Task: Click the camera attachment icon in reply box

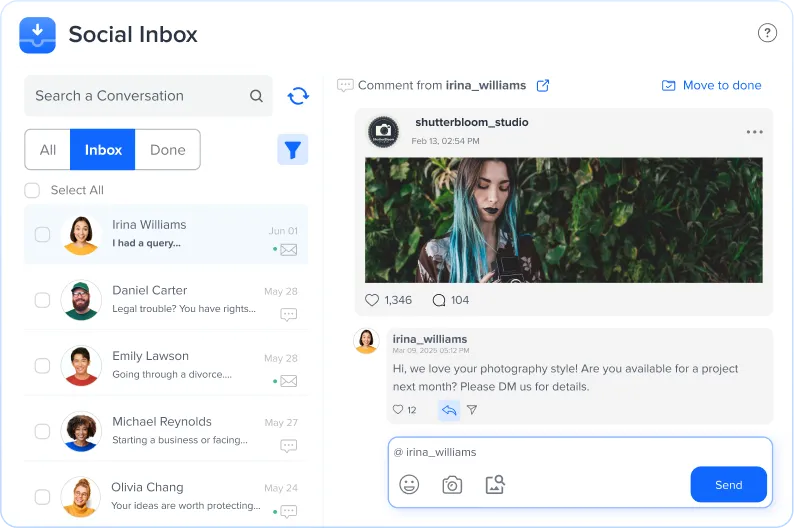Action: click(x=452, y=485)
